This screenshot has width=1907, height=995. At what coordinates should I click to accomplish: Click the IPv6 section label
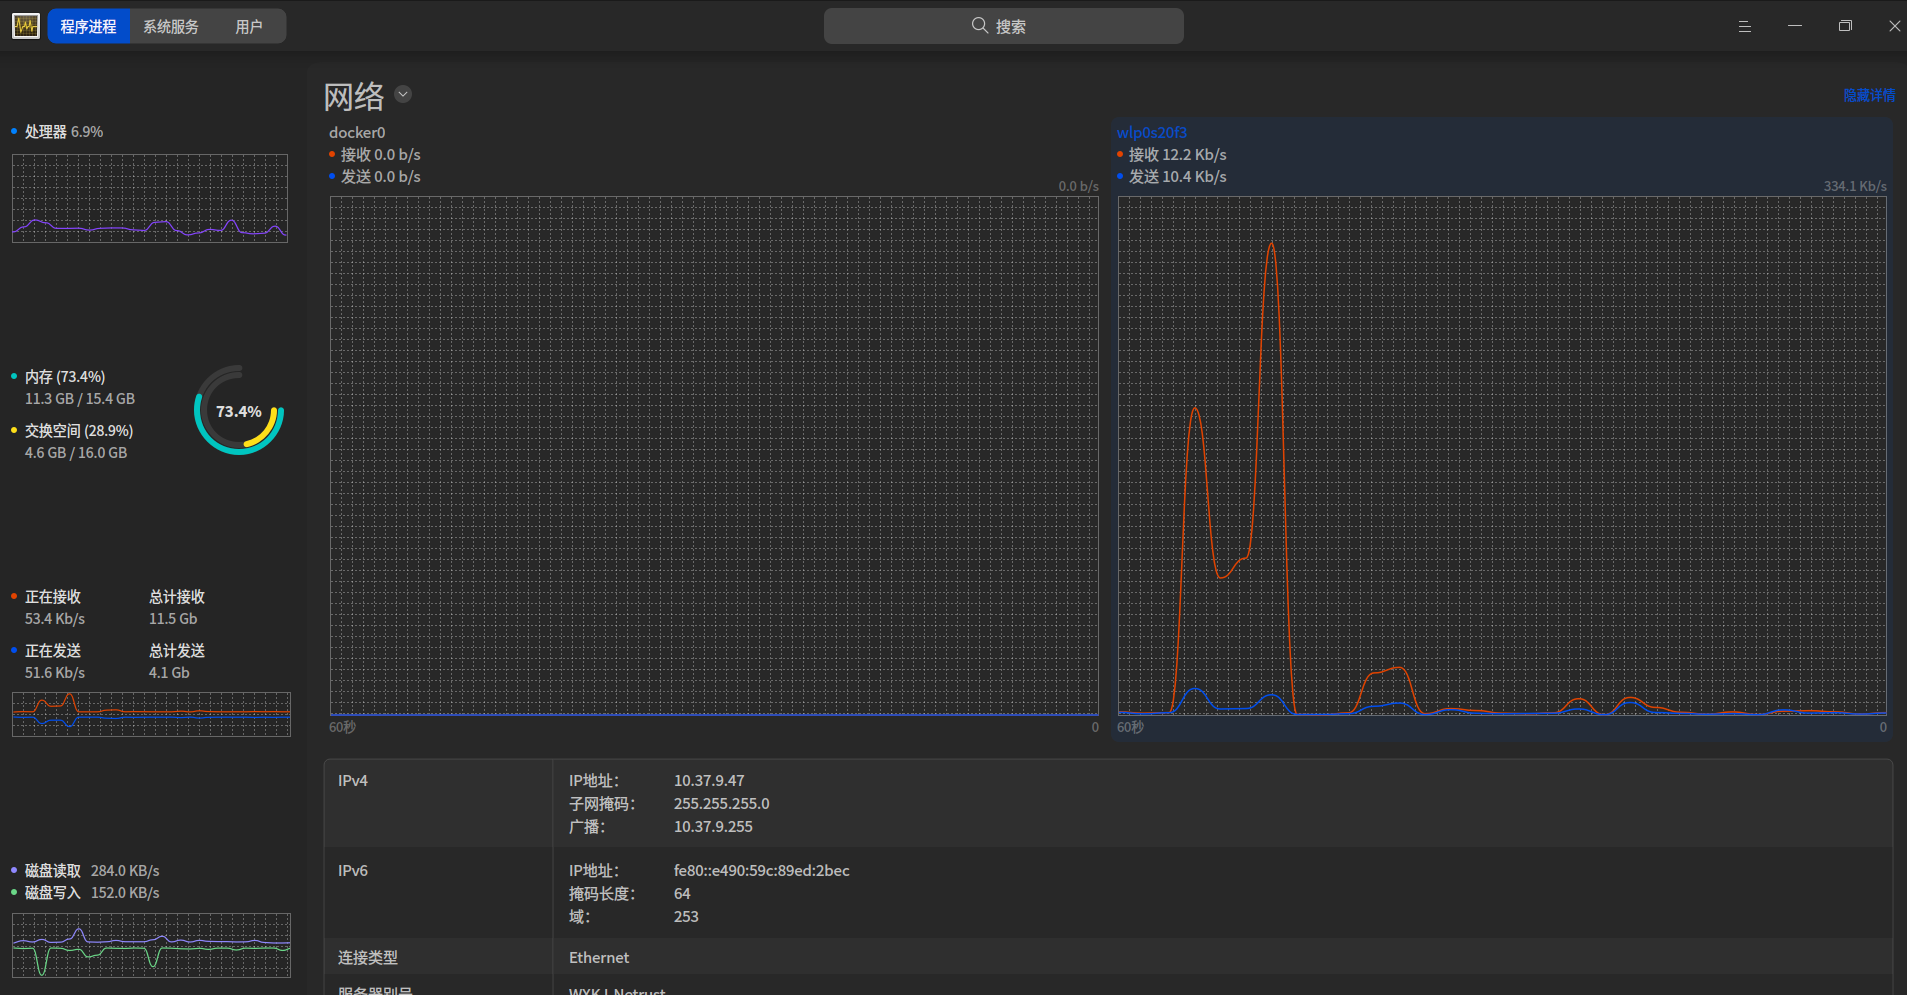(x=353, y=871)
